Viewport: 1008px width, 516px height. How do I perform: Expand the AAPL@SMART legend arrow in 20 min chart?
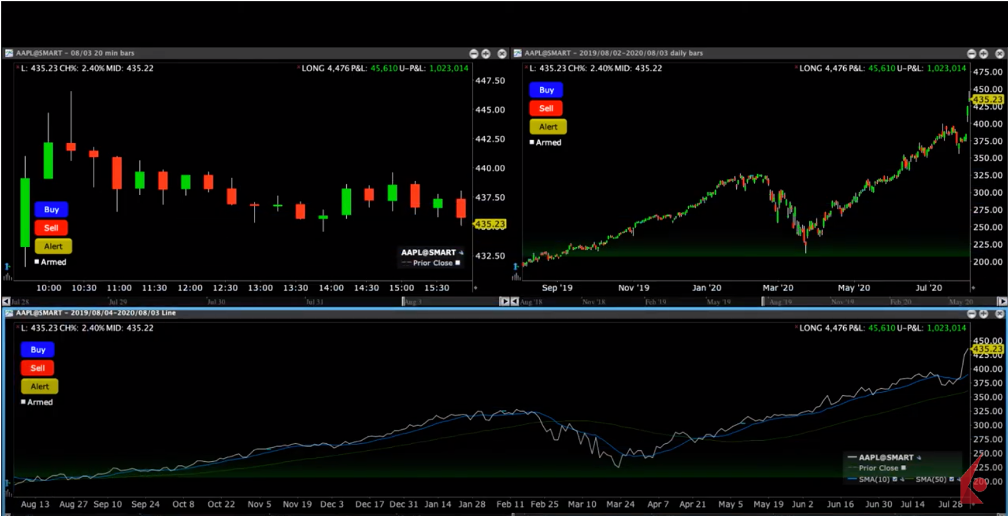pos(461,252)
